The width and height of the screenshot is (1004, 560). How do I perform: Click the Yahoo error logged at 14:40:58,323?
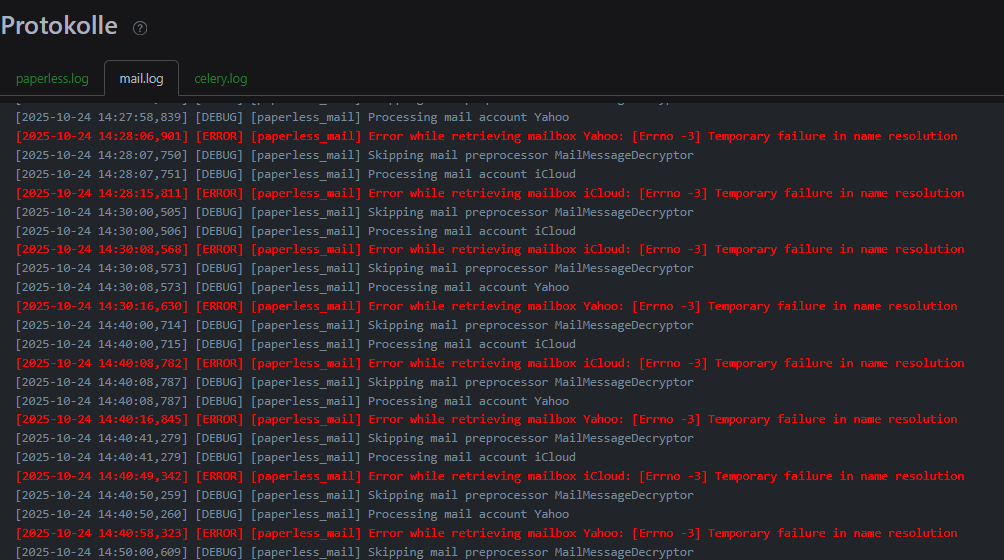click(486, 533)
